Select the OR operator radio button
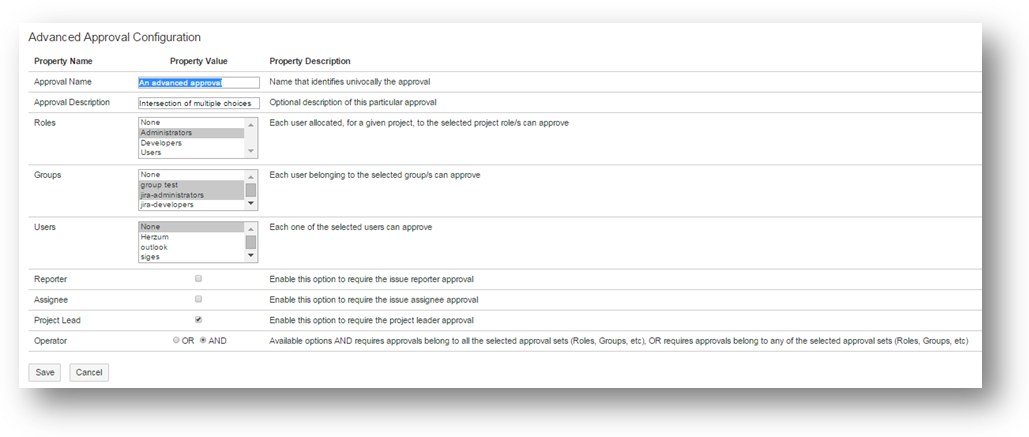This screenshot has width=1029, height=437. pyautogui.click(x=177, y=341)
